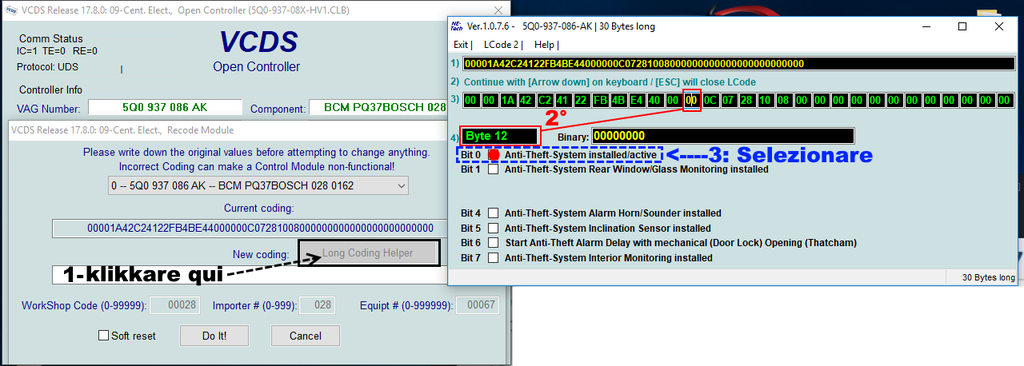Click the Do It! button
Screen dimensions: 1024x366
click(x=214, y=336)
